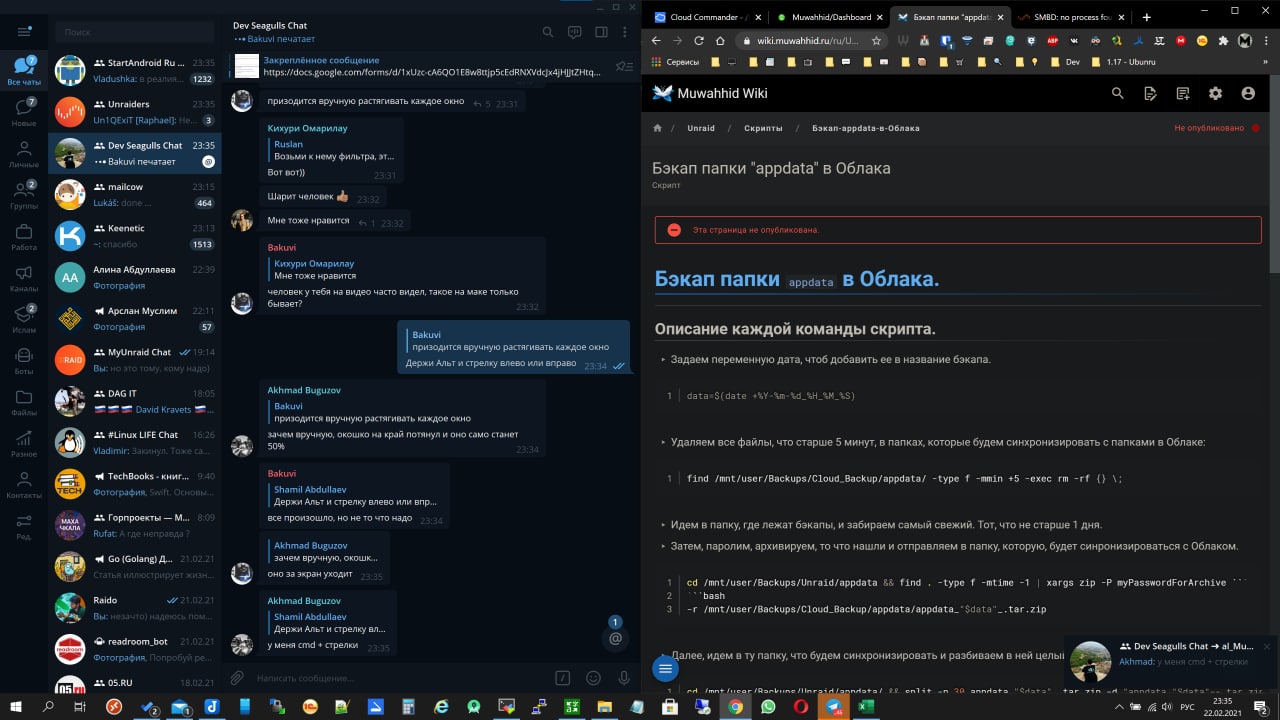The width and height of the screenshot is (1280, 720).
Task: Open Telegram from Windows taskbar
Action: pos(832,706)
